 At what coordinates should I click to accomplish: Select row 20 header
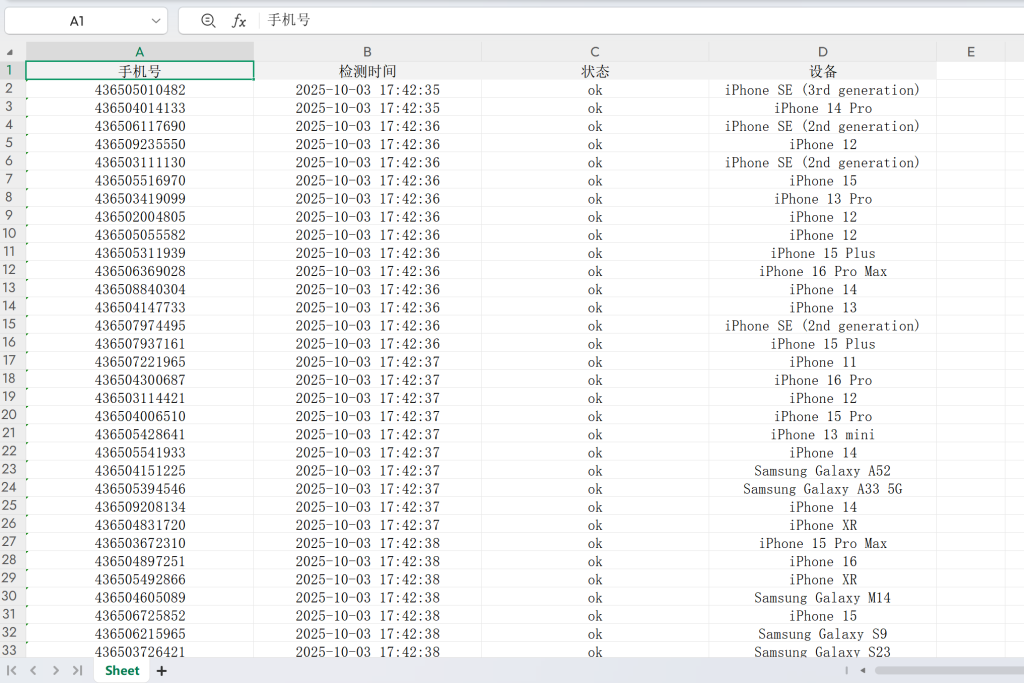[x=9, y=415]
